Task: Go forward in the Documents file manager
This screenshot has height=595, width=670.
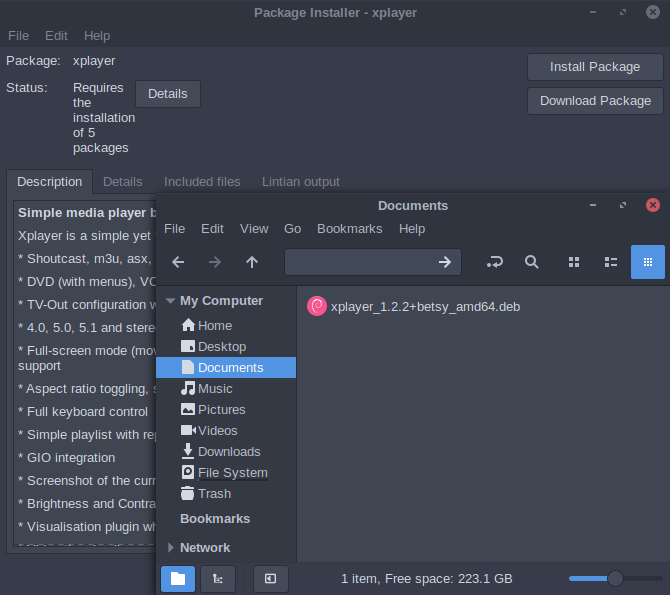Action: (215, 262)
